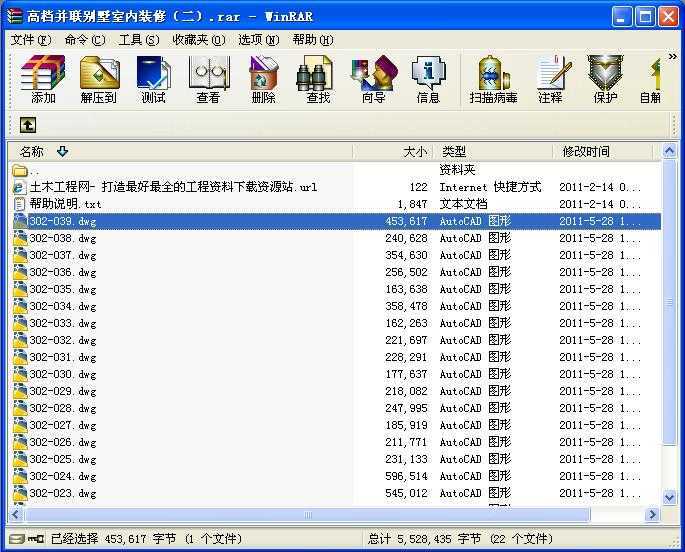Click the WinRAR title bar app icon
This screenshot has height=552, width=685.
pos(14,16)
